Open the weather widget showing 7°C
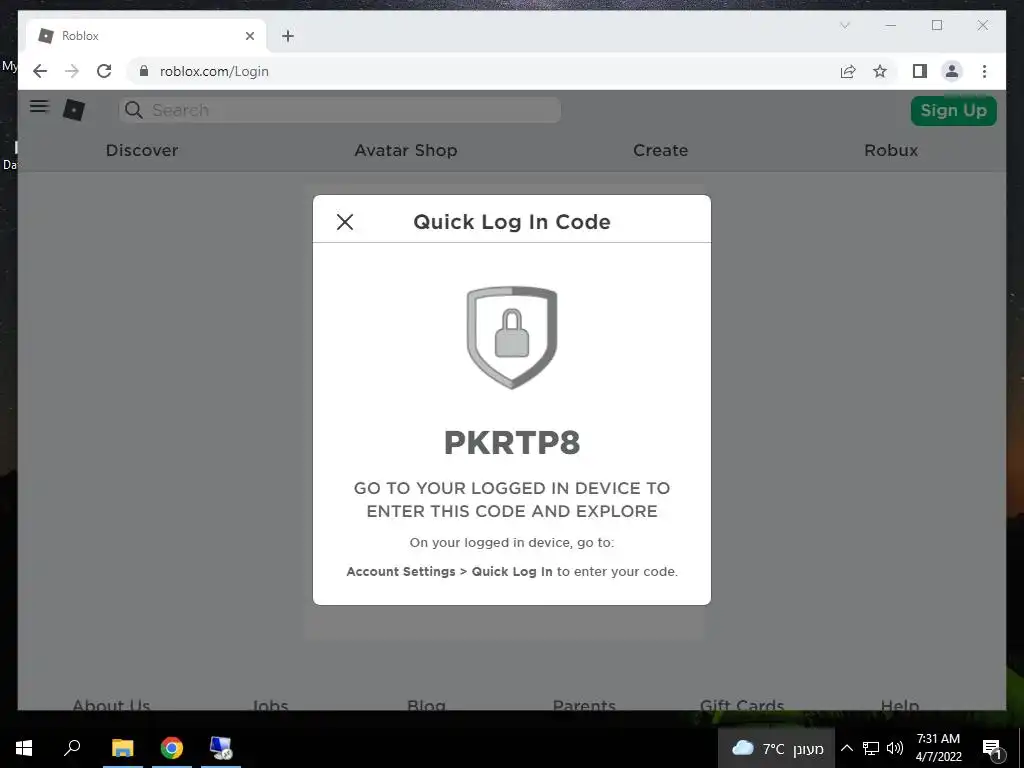The height and width of the screenshot is (768, 1024). pyautogui.click(x=776, y=748)
